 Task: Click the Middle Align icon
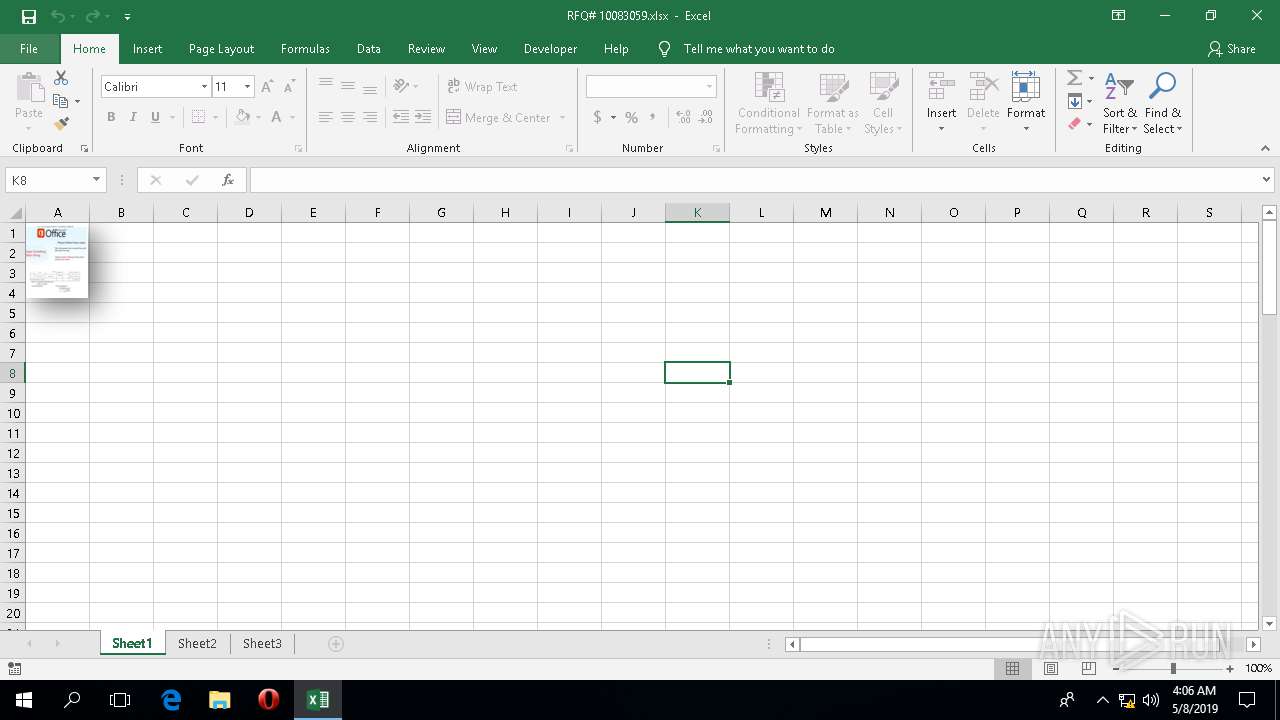click(348, 86)
